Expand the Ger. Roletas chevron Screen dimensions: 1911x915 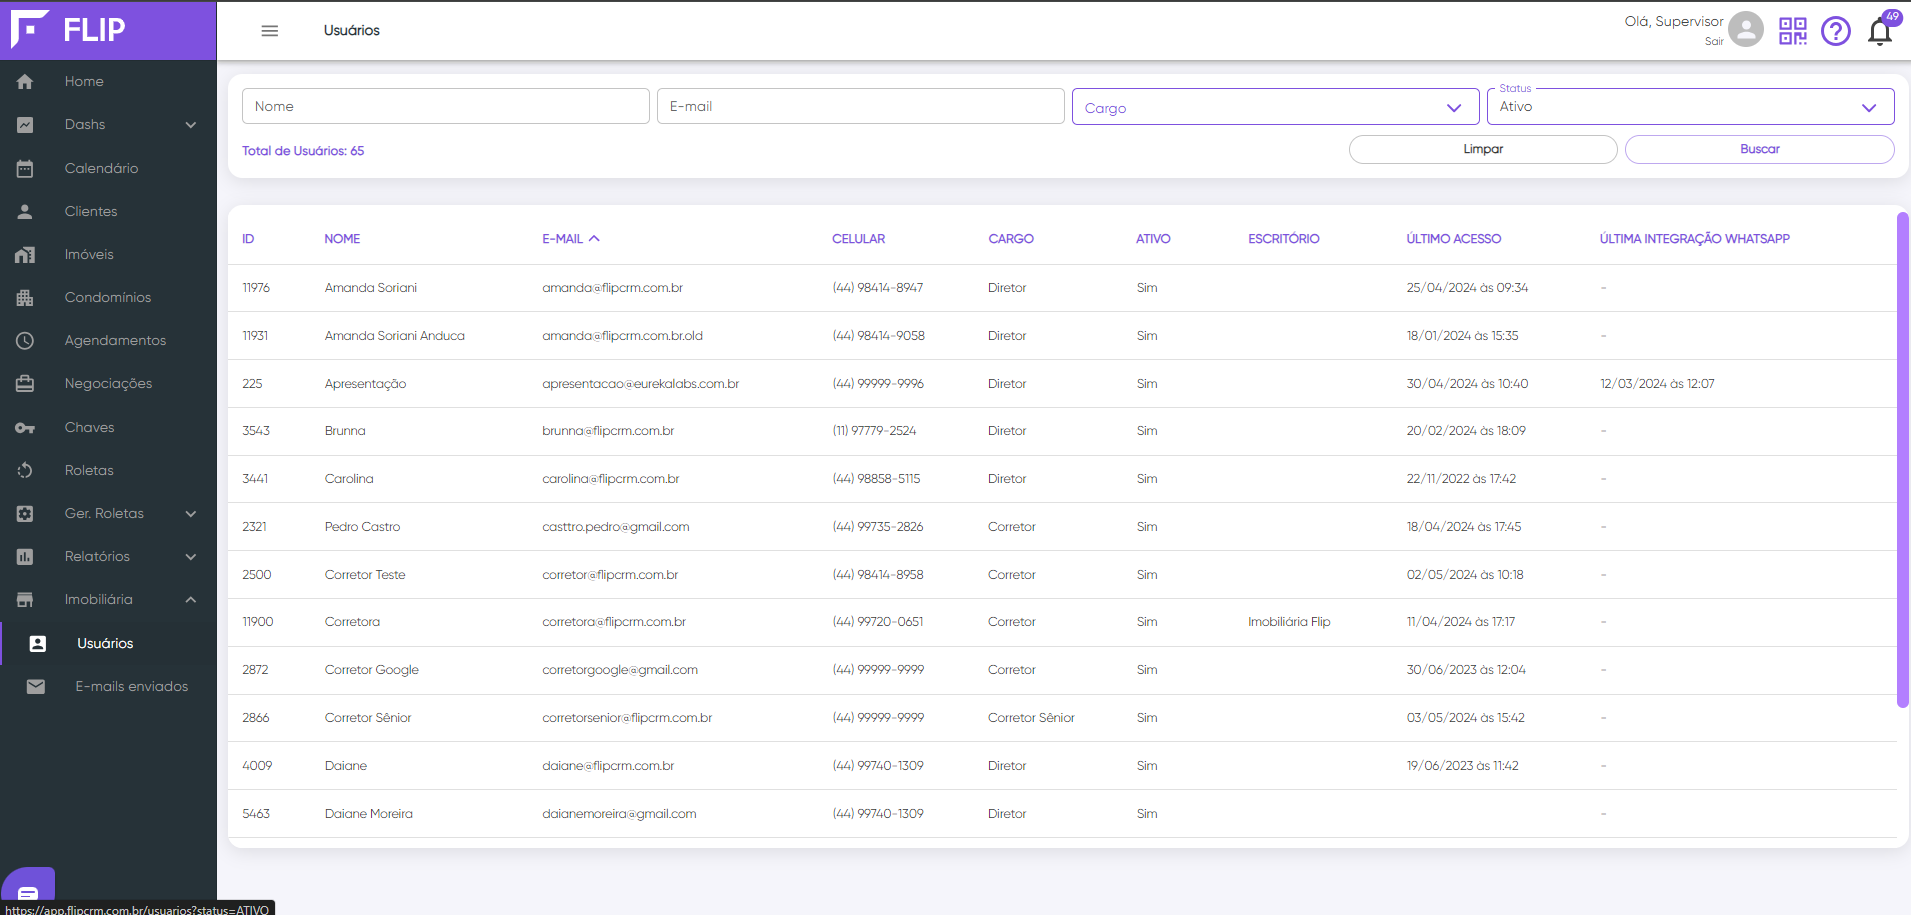(191, 514)
